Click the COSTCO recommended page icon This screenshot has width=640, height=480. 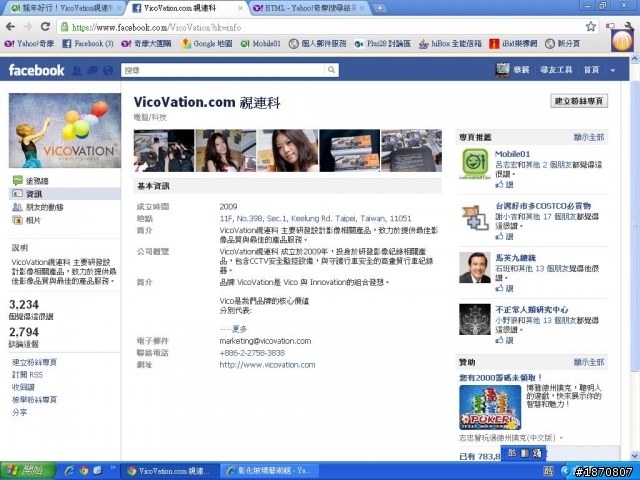[x=475, y=216]
